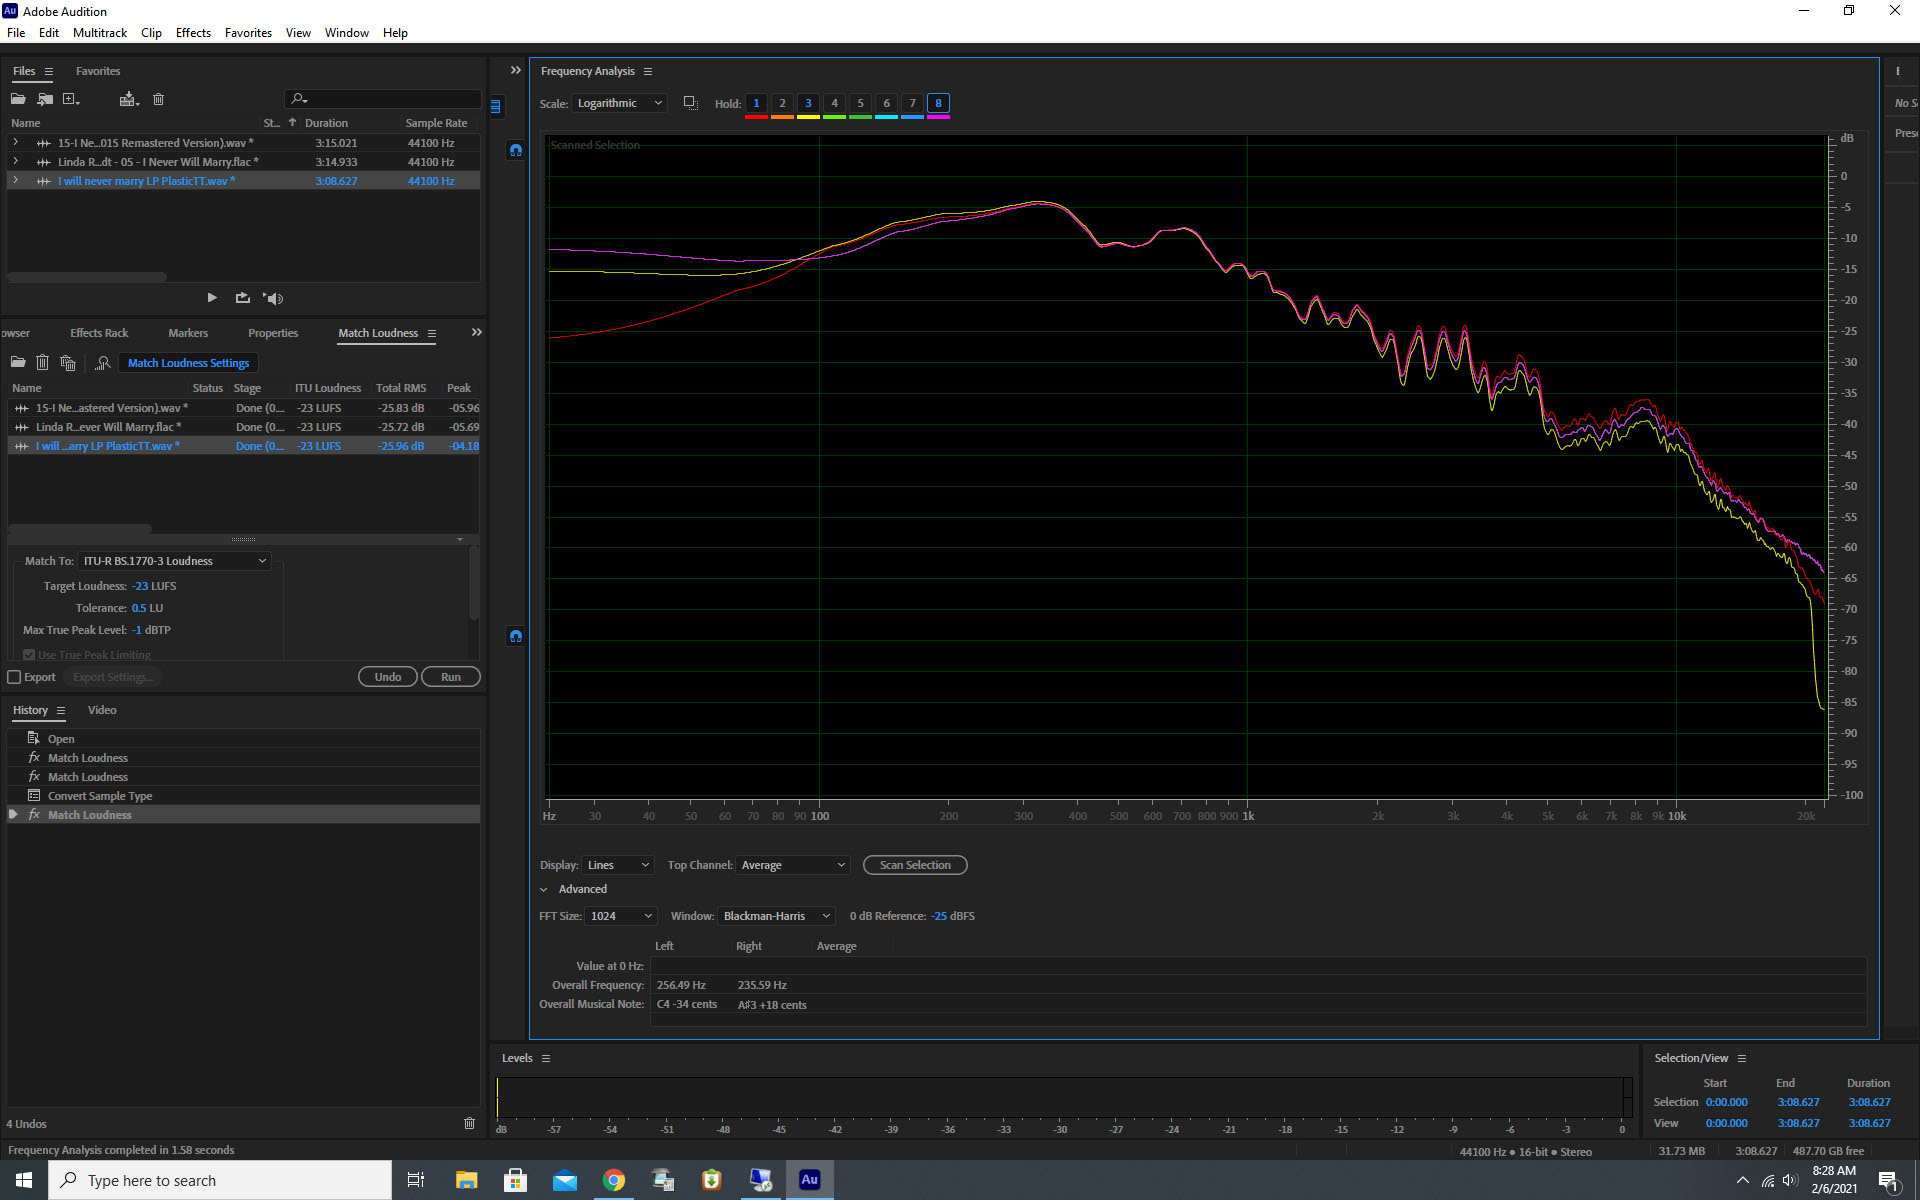The width and height of the screenshot is (1920, 1200).
Task: Click icon next to Scale dropdown
Action: (x=690, y=103)
